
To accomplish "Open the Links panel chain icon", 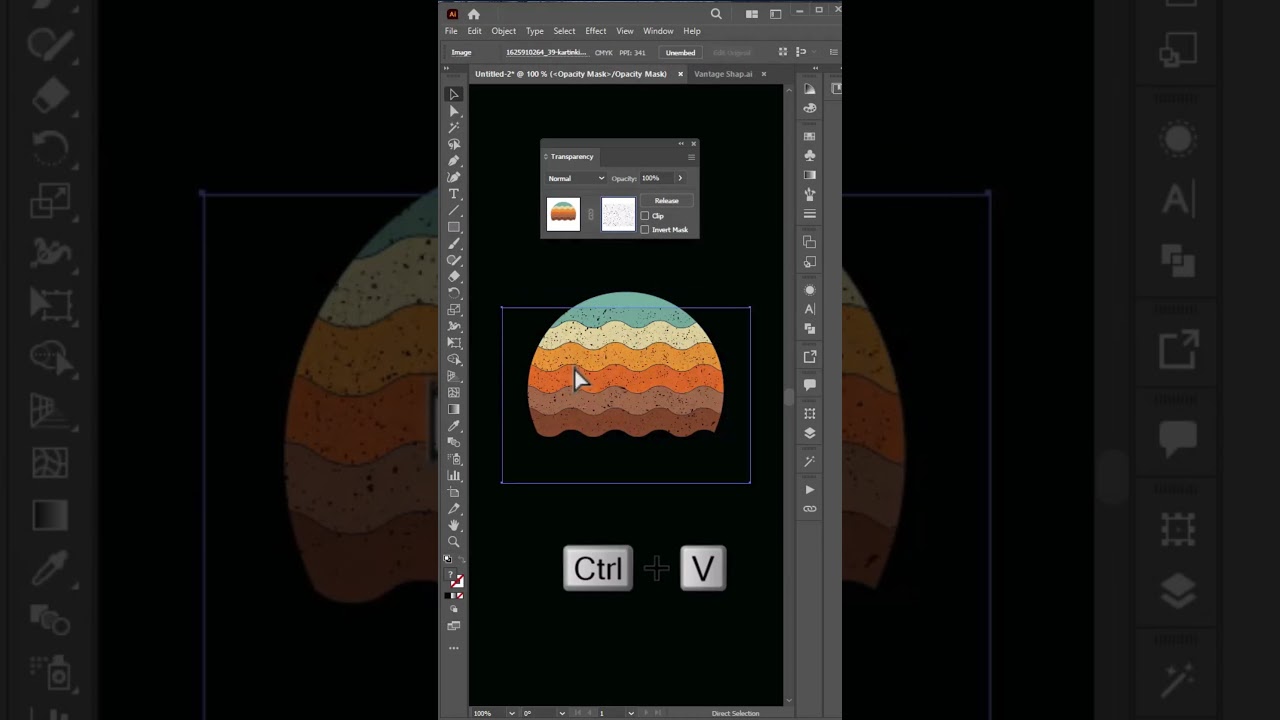I will 810,509.
